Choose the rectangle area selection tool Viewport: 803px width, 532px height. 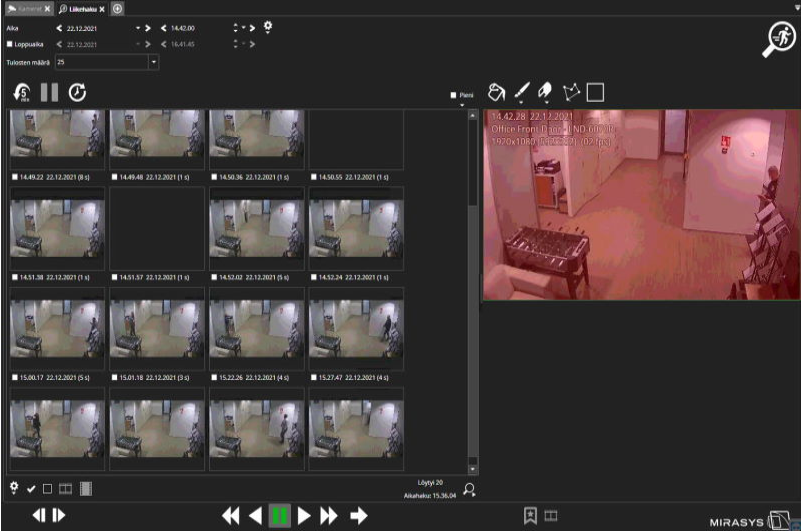point(595,92)
